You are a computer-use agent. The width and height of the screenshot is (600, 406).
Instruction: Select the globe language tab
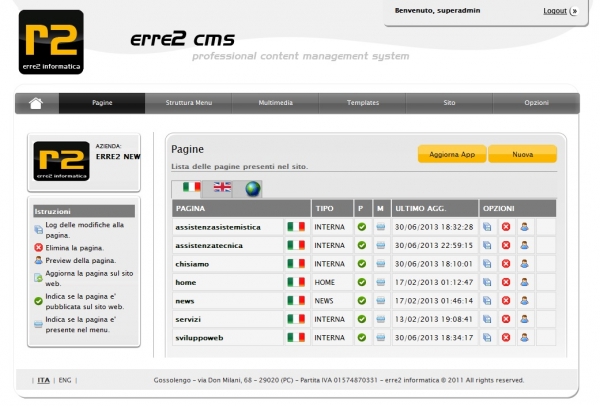coord(253,189)
